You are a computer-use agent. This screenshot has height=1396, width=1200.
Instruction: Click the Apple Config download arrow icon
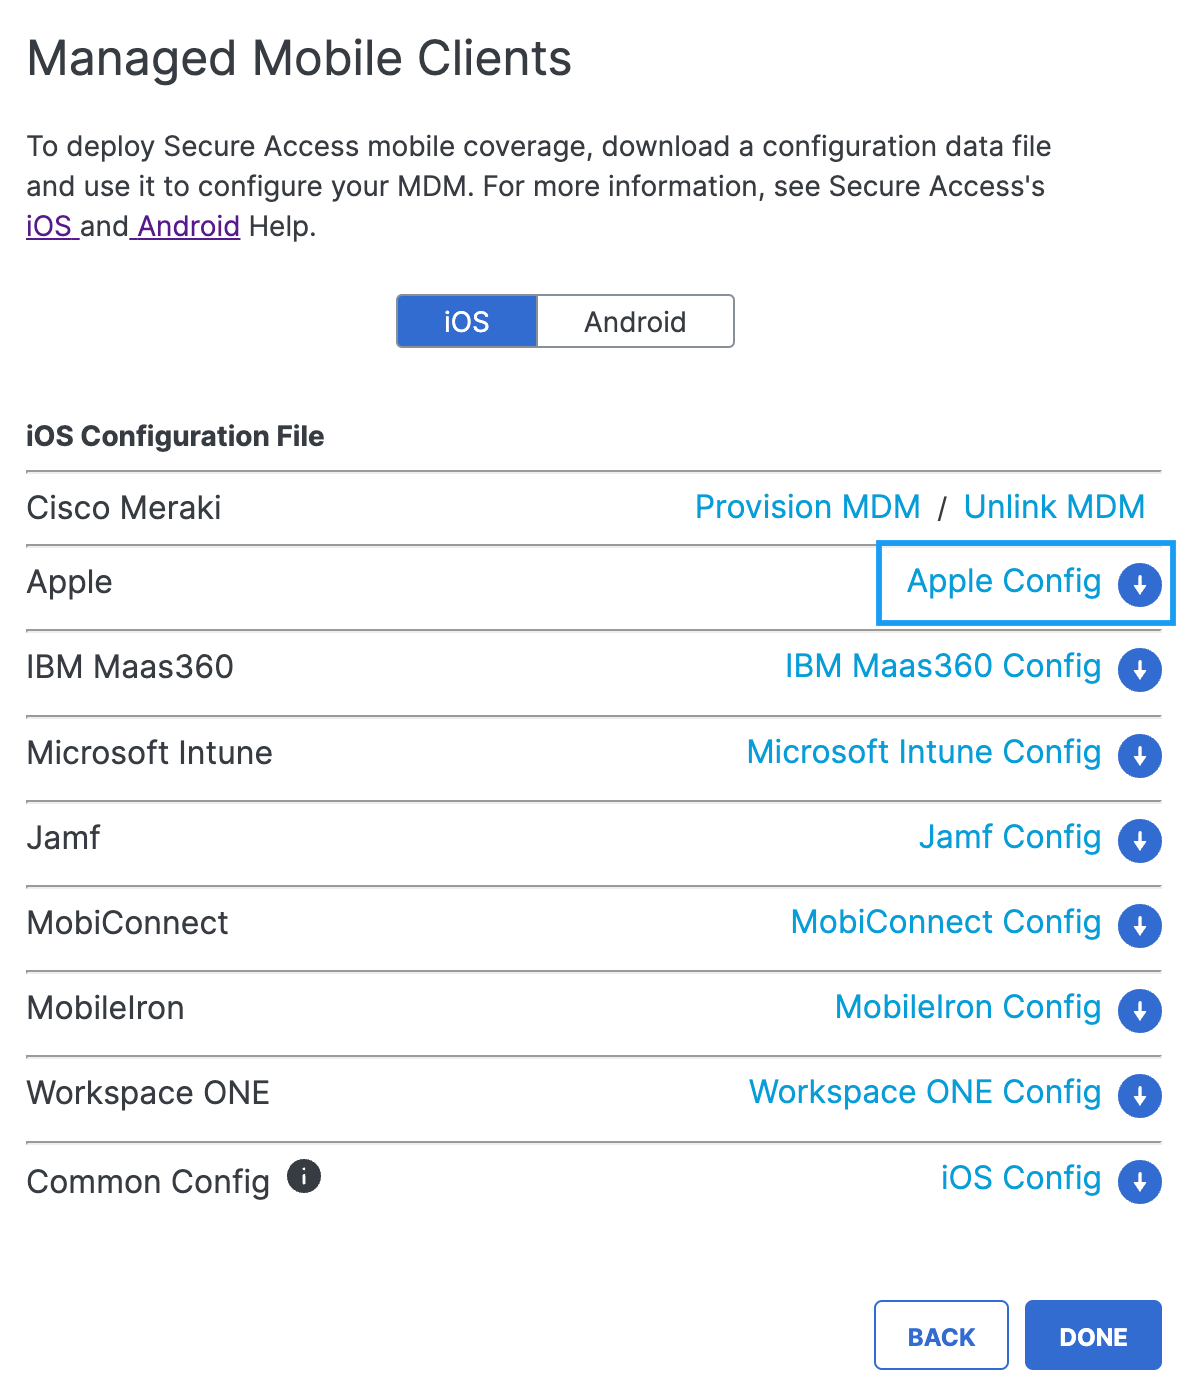coord(1140,584)
